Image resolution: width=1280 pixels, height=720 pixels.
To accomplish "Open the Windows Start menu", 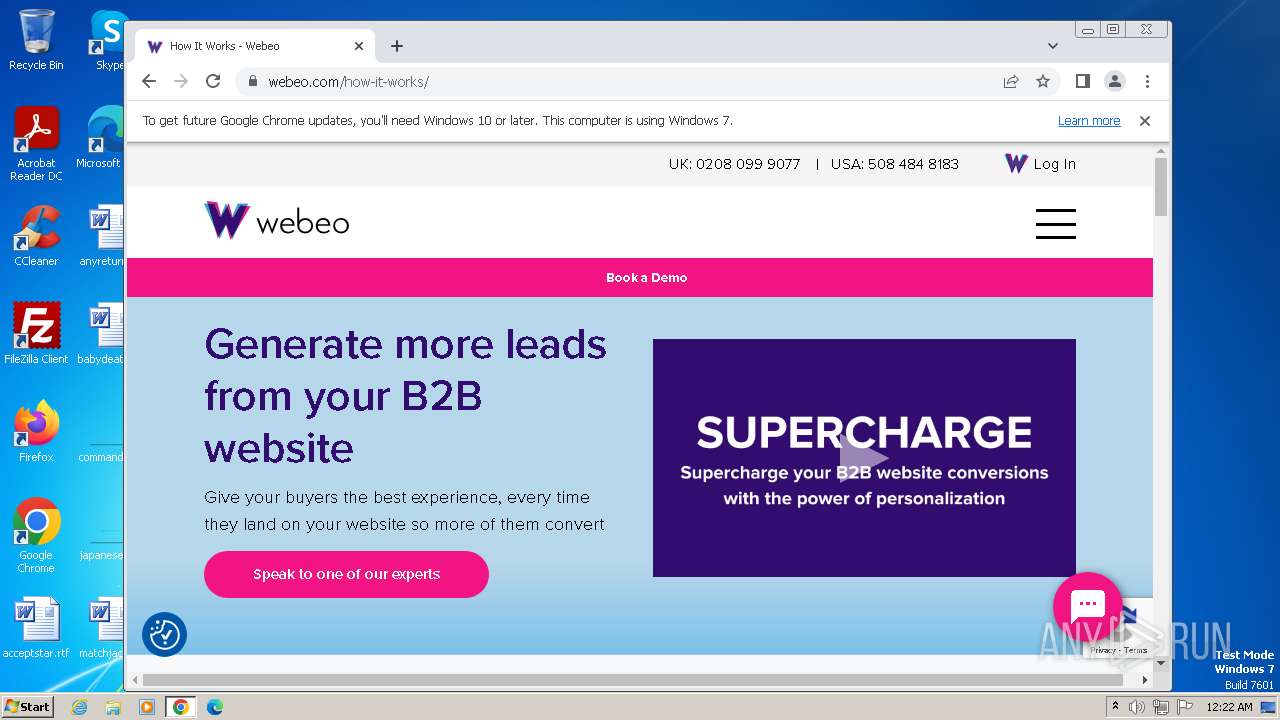I will pos(27,706).
